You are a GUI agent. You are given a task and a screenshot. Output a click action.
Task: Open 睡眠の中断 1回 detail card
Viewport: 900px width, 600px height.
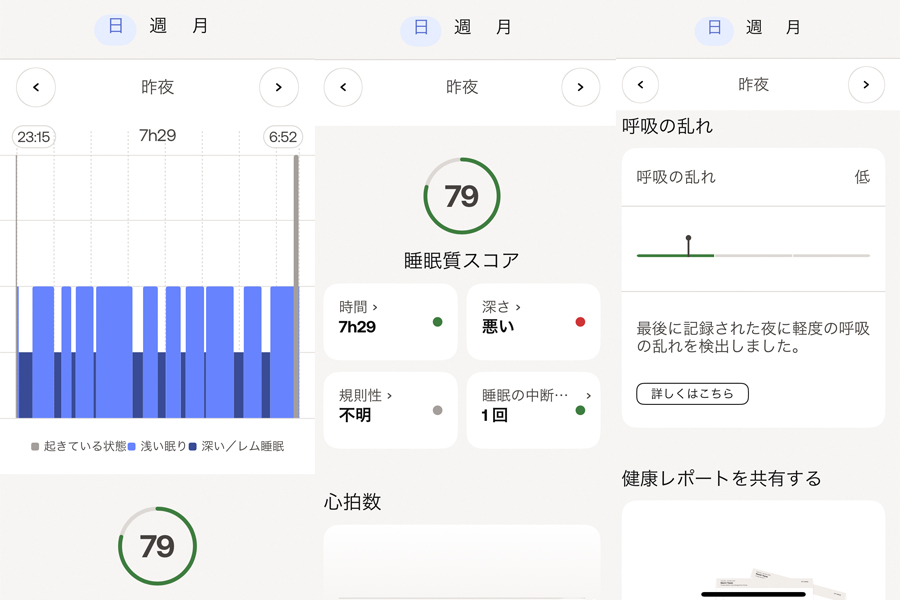[x=533, y=410]
